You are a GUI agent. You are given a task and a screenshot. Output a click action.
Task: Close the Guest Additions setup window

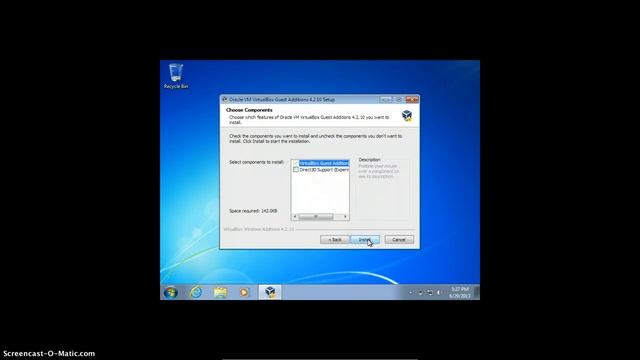pyautogui.click(x=412, y=100)
